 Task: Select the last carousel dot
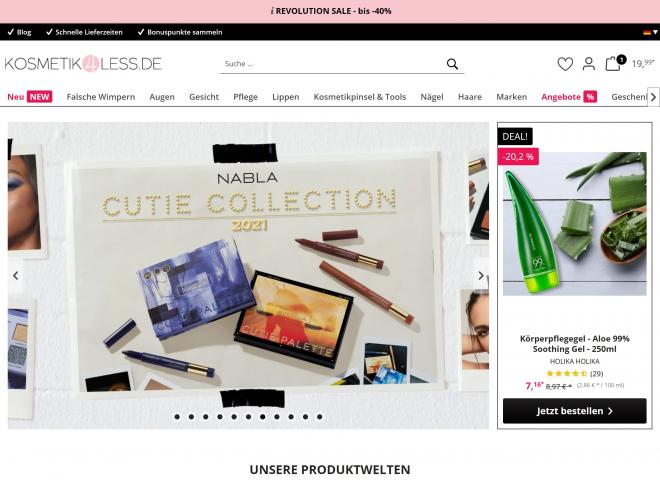tap(319, 417)
